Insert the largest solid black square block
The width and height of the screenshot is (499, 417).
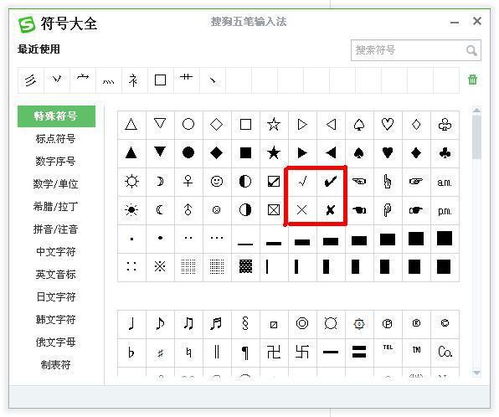[445, 238]
